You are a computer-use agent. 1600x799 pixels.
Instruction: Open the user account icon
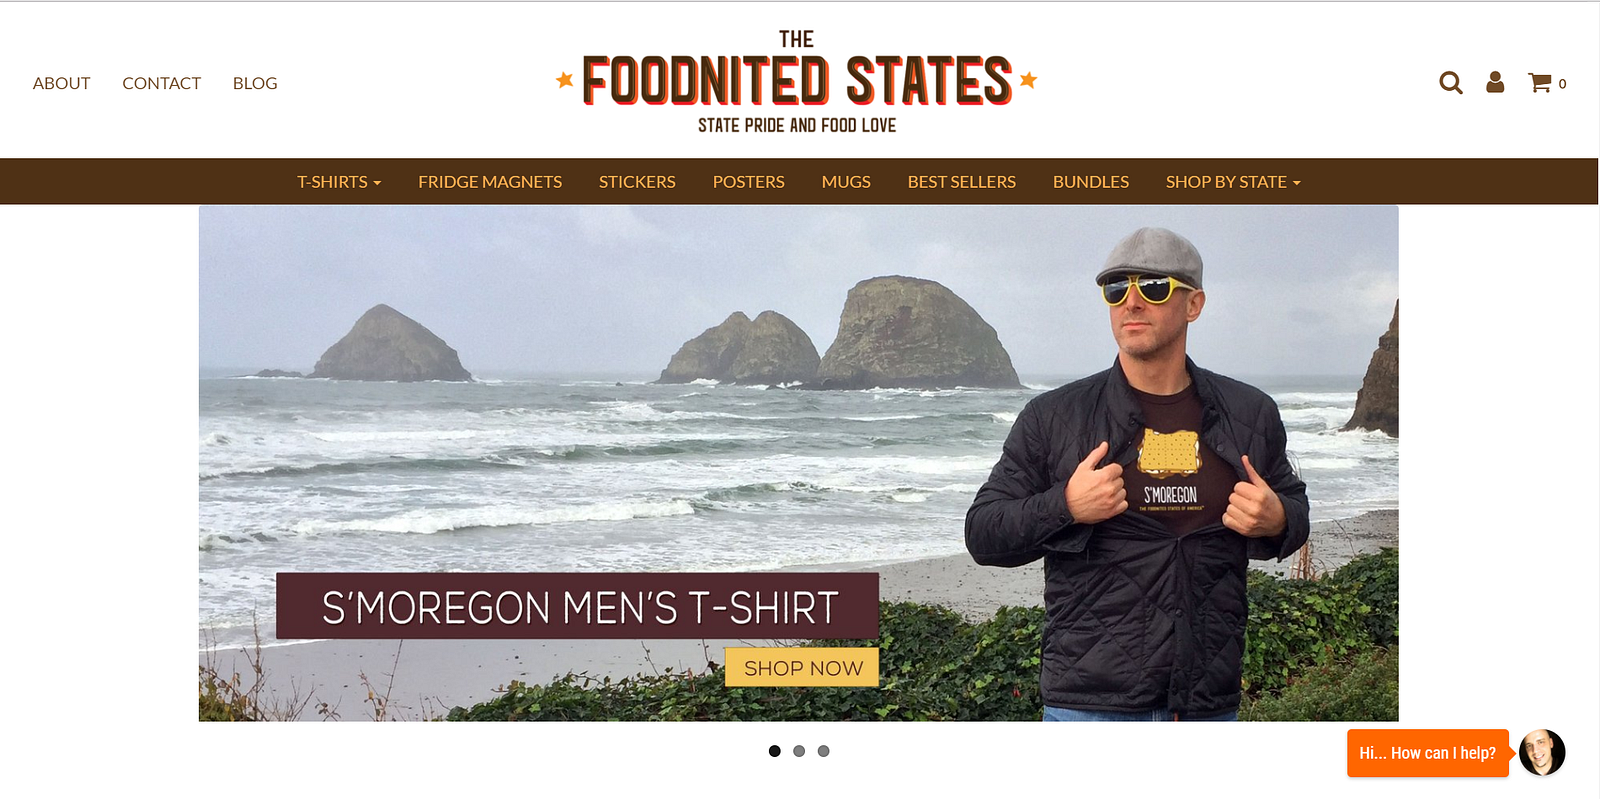[x=1495, y=82]
